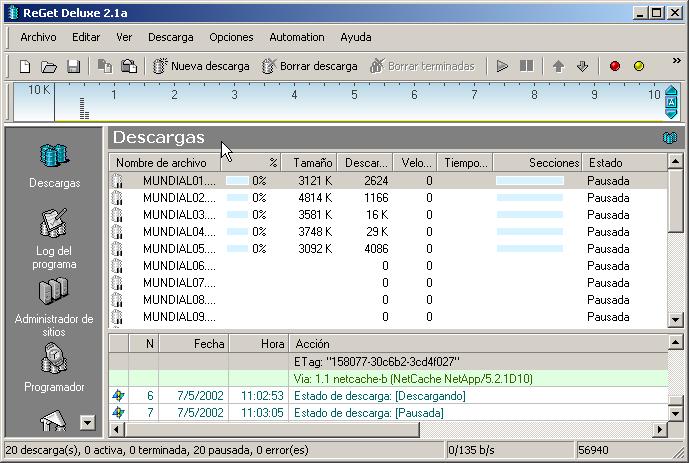Open Descargas in the left sidebar

tap(54, 166)
